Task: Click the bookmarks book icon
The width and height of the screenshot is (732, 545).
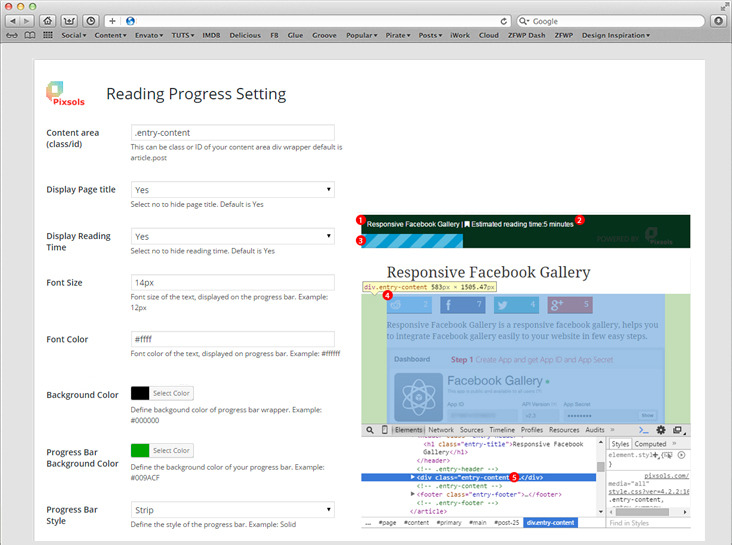Action: coord(29,35)
